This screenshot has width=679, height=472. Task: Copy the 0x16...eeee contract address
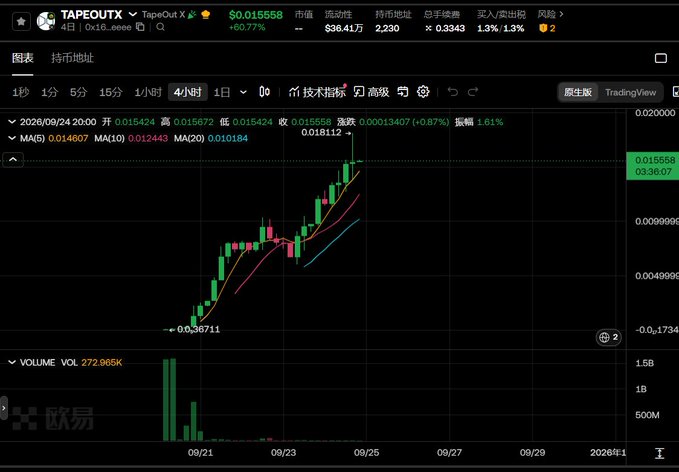(x=140, y=27)
